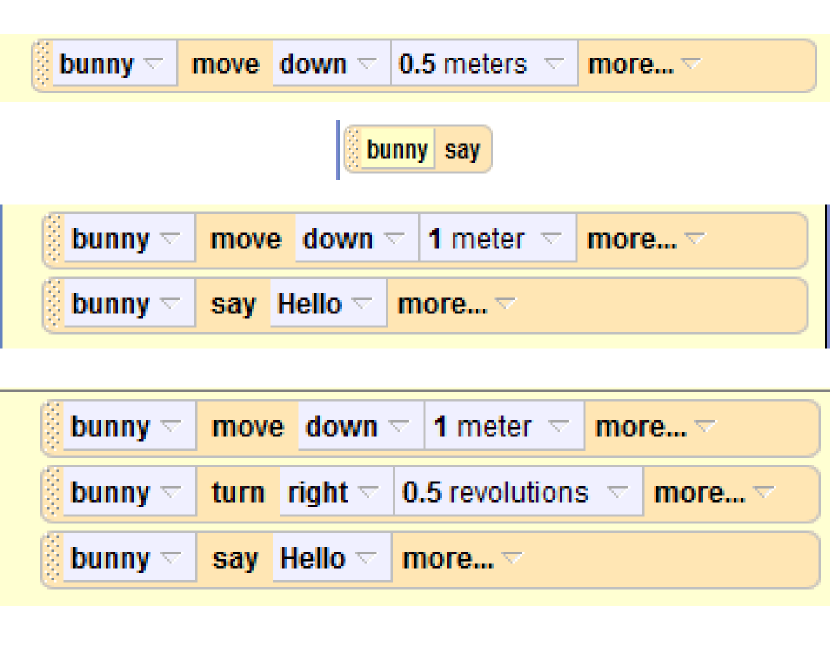The height and width of the screenshot is (664, 830).
Task: Expand more... in move row directly above turn row
Action: (655, 428)
